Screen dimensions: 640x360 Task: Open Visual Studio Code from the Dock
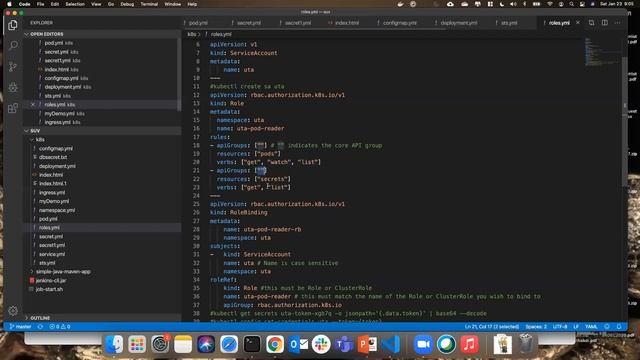391,344
